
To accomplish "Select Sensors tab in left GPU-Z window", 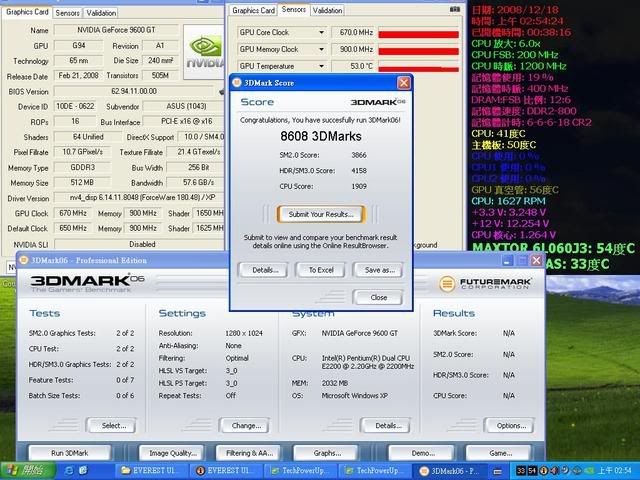I will [x=67, y=13].
